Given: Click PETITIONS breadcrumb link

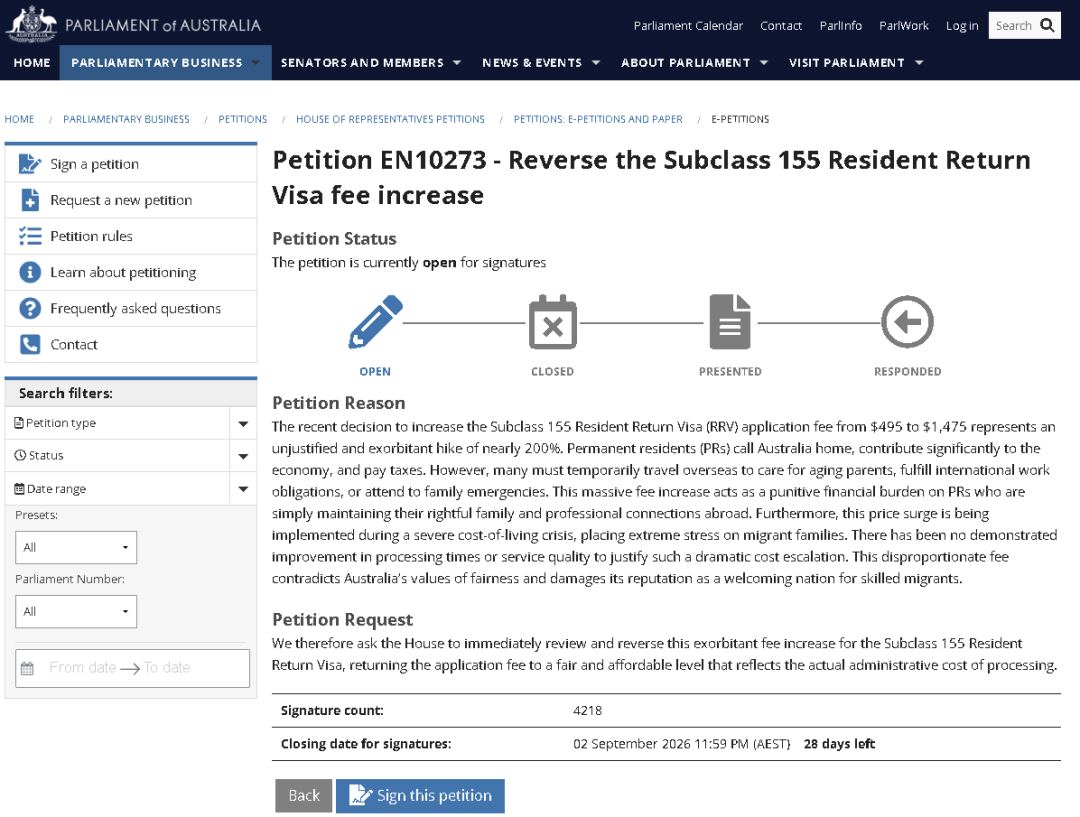Looking at the screenshot, I should click(x=242, y=119).
